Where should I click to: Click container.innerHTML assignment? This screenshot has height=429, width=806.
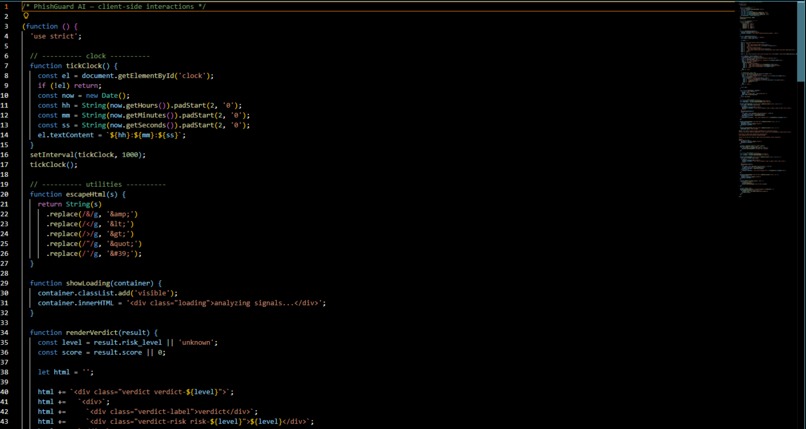click(x=181, y=303)
